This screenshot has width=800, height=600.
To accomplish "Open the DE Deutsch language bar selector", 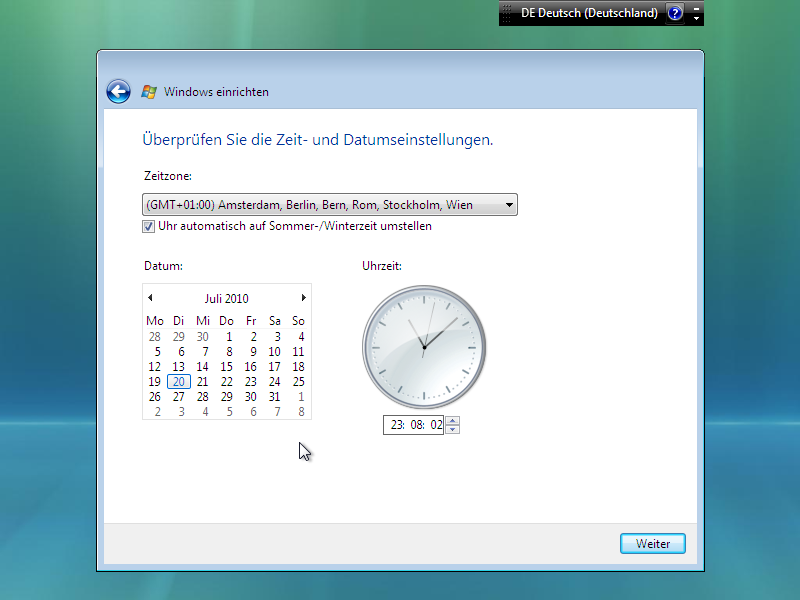I will click(x=588, y=13).
